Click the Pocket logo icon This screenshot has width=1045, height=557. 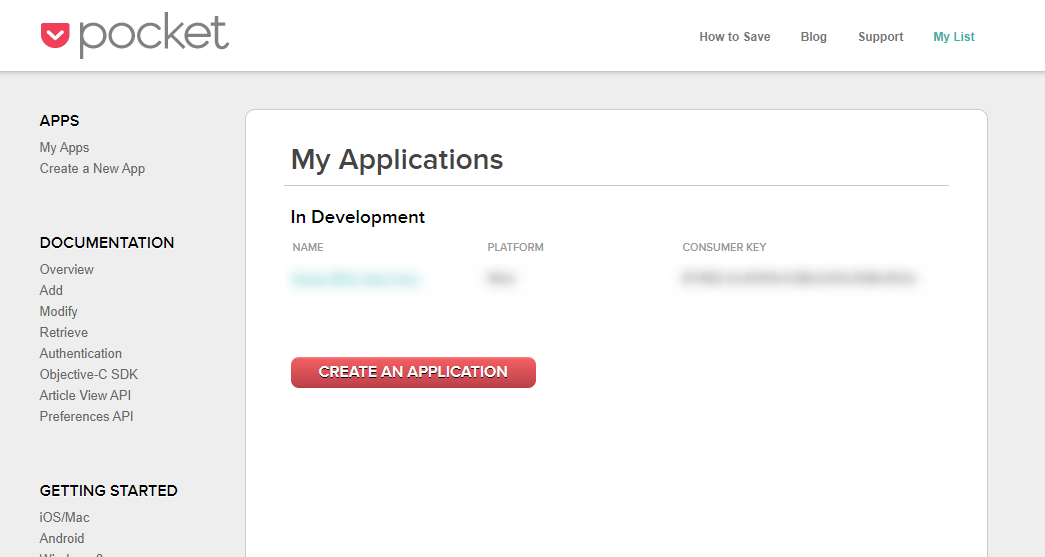(x=55, y=36)
